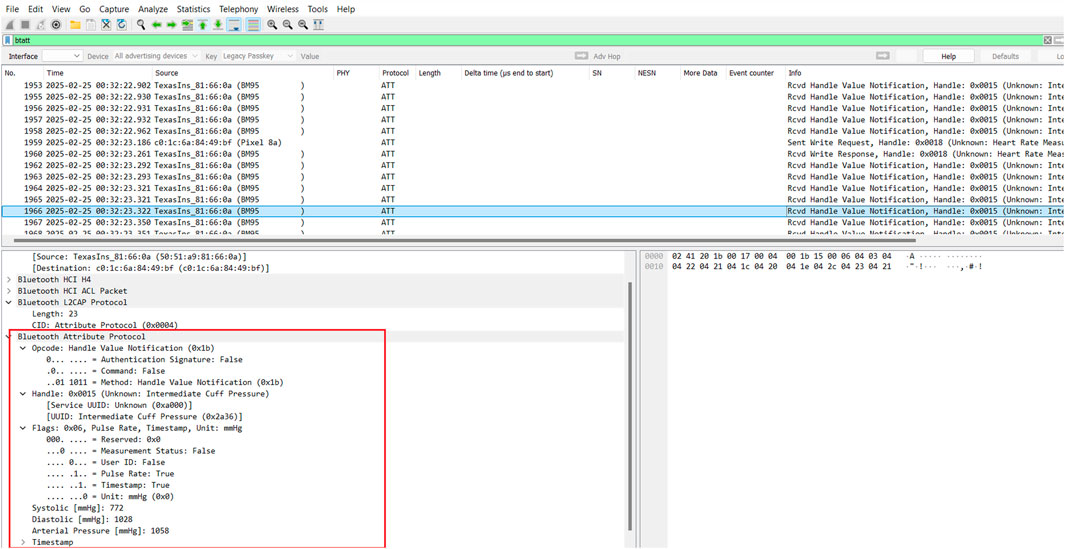Reload the capture file

[122, 25]
